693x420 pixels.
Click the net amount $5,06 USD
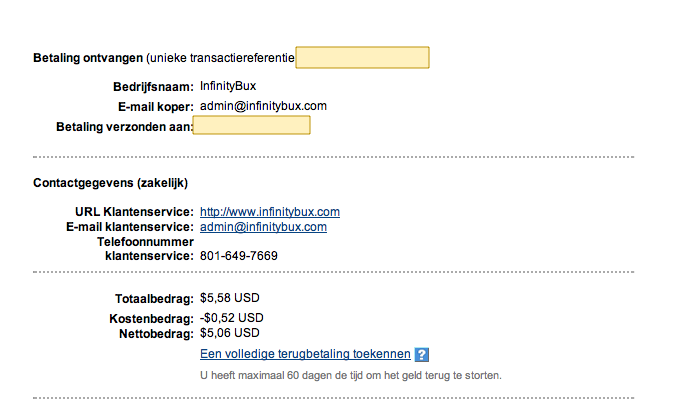(x=229, y=333)
